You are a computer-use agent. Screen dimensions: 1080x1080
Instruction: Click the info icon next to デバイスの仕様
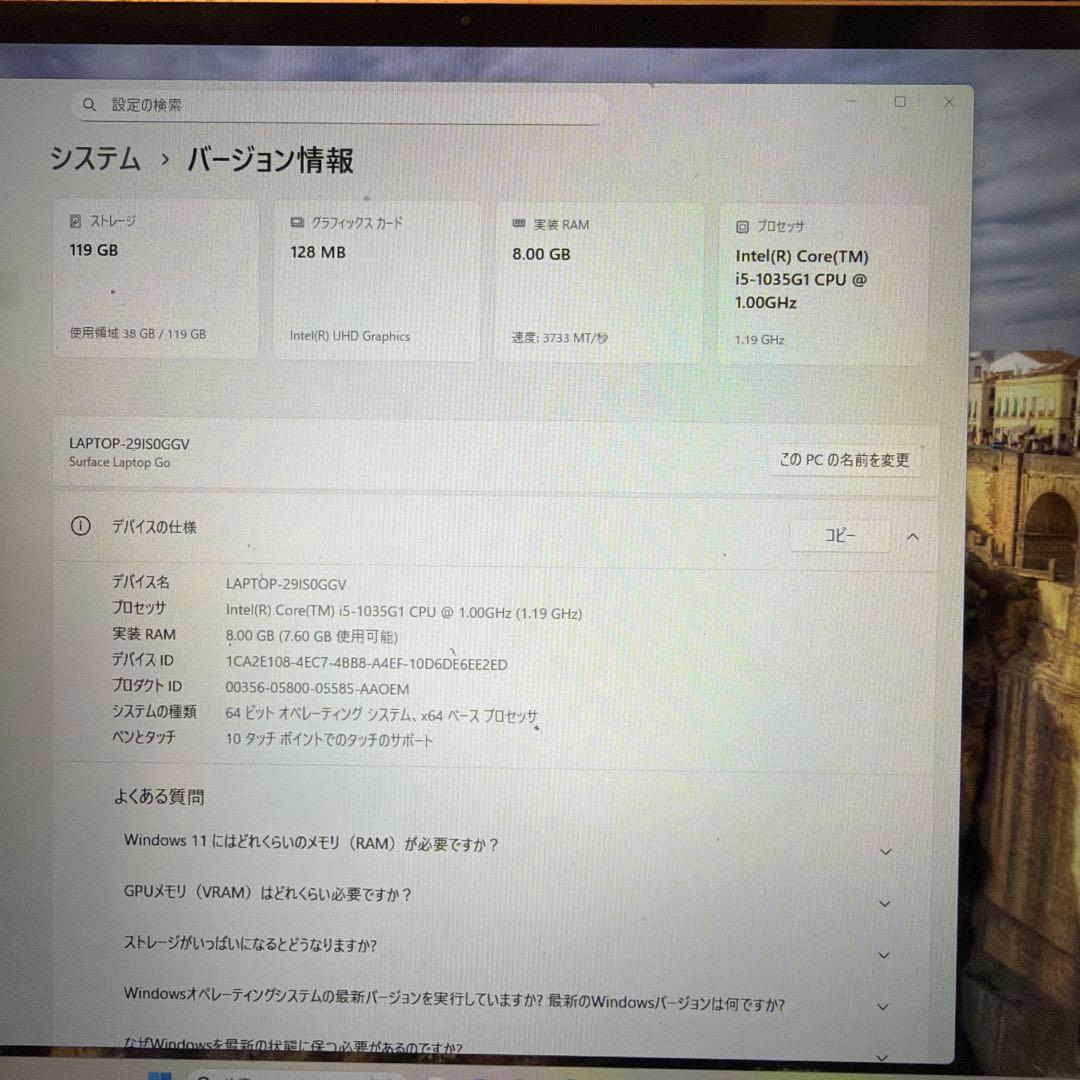[x=80, y=526]
